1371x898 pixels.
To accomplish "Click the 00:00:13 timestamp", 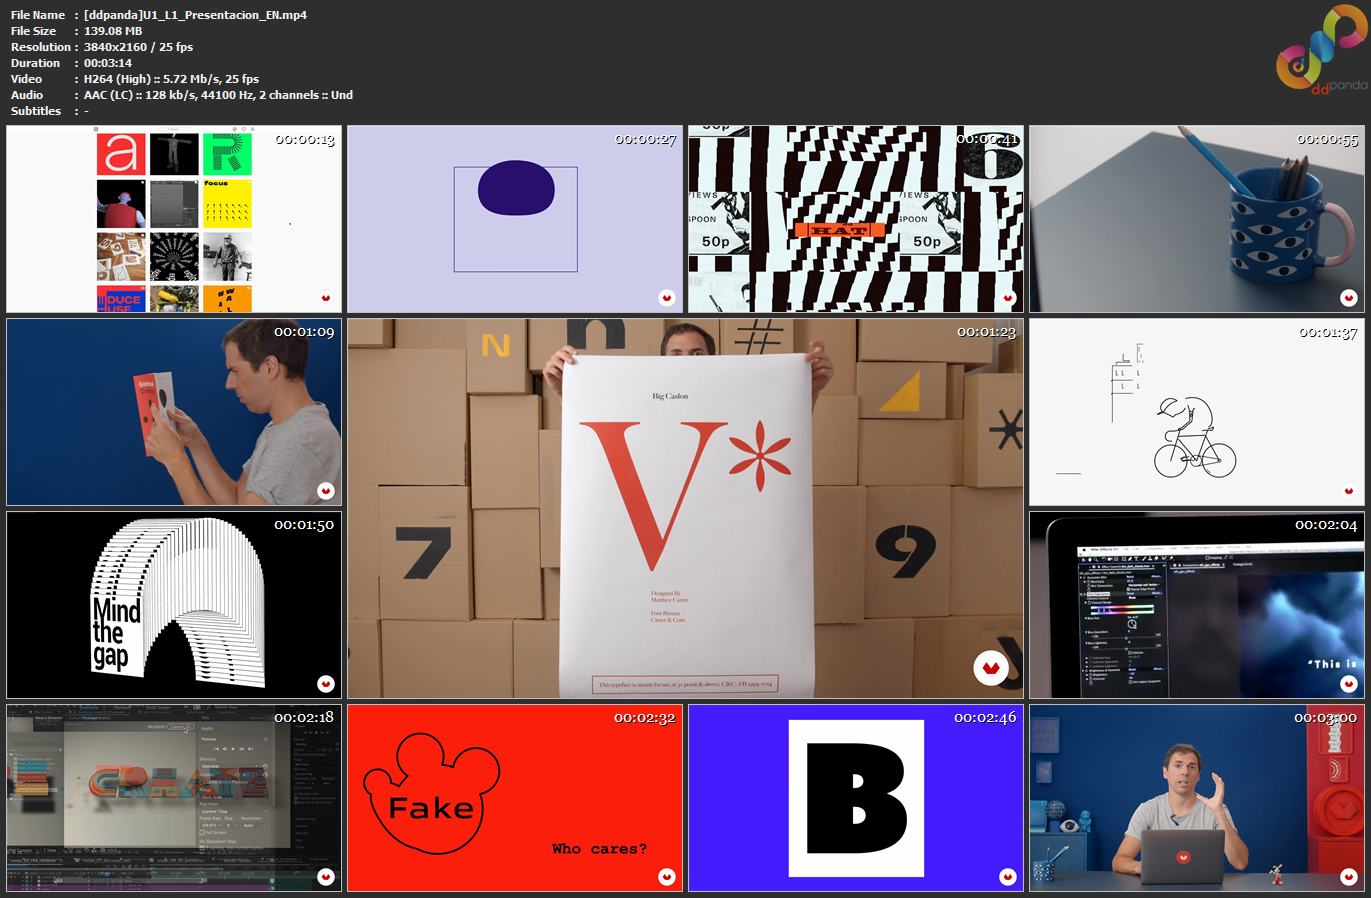I will pos(305,139).
